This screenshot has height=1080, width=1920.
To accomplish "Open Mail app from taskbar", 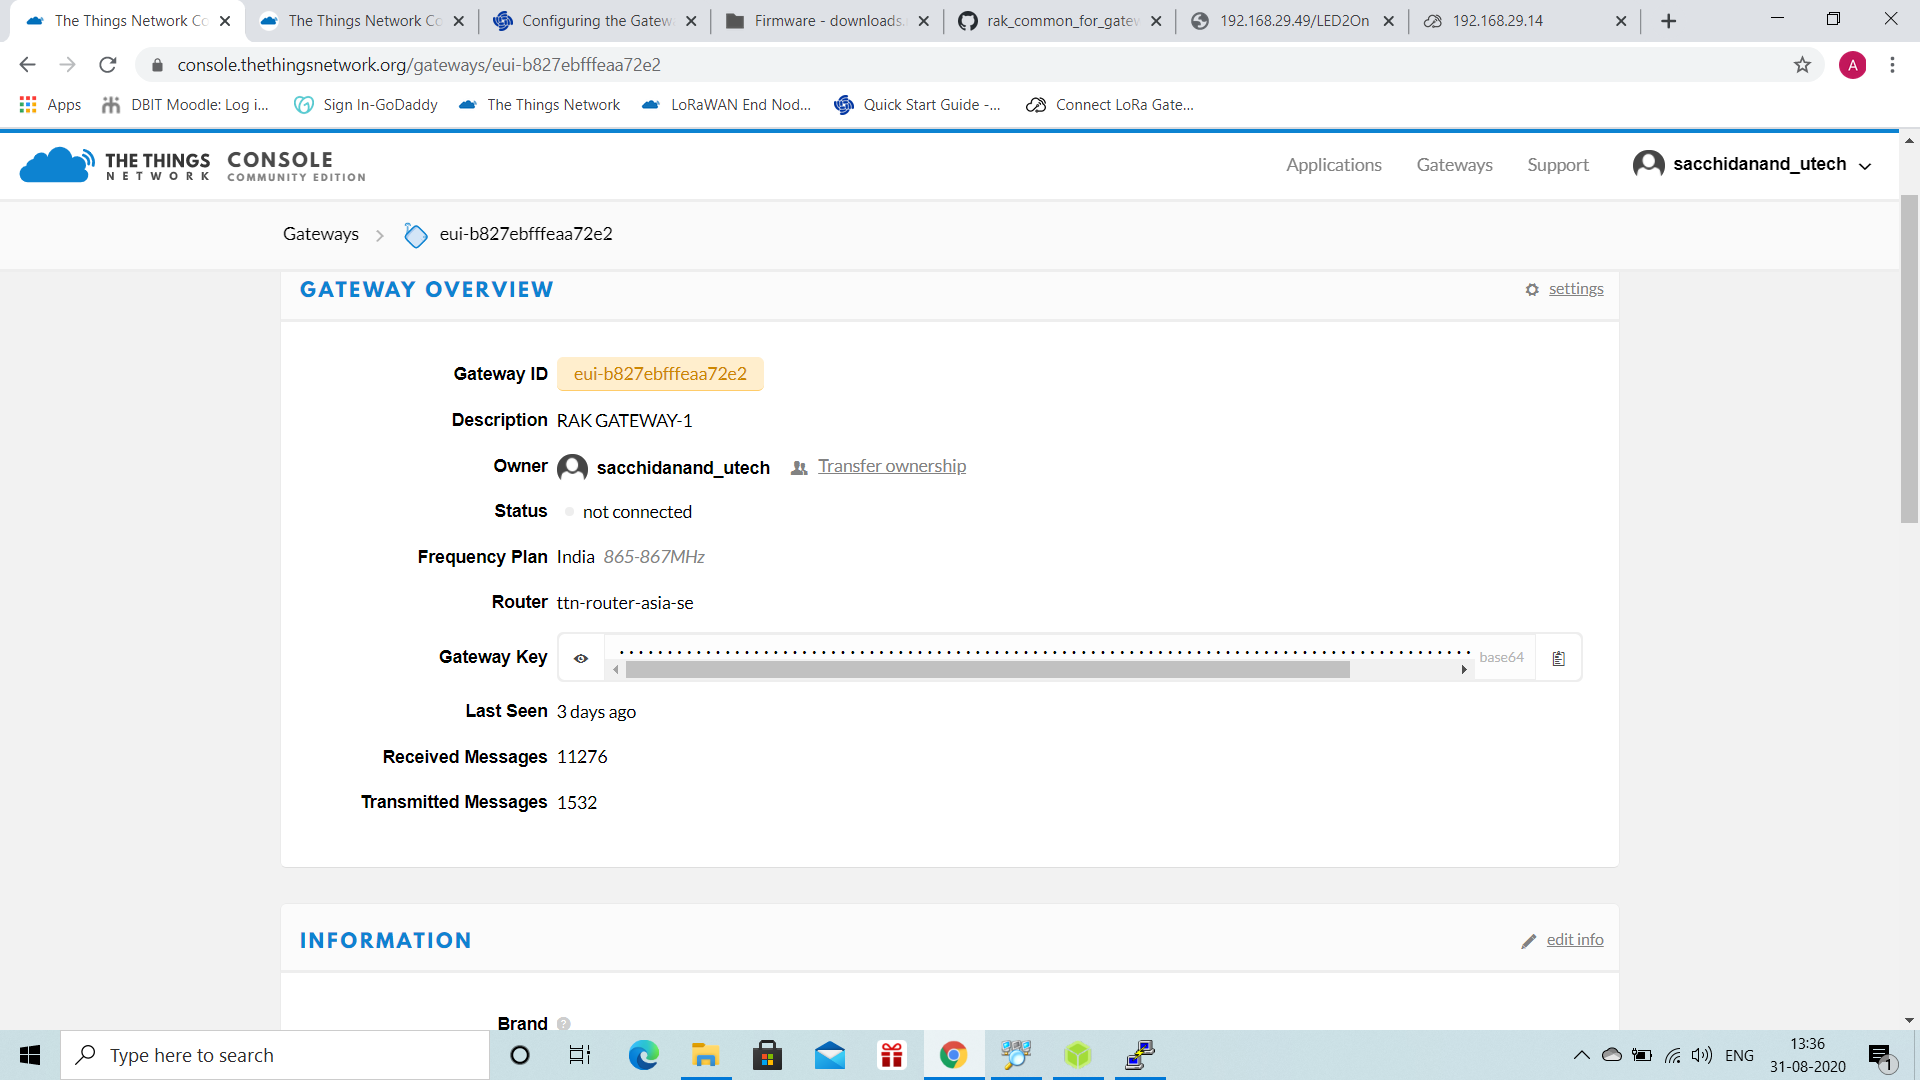I will coord(830,1055).
